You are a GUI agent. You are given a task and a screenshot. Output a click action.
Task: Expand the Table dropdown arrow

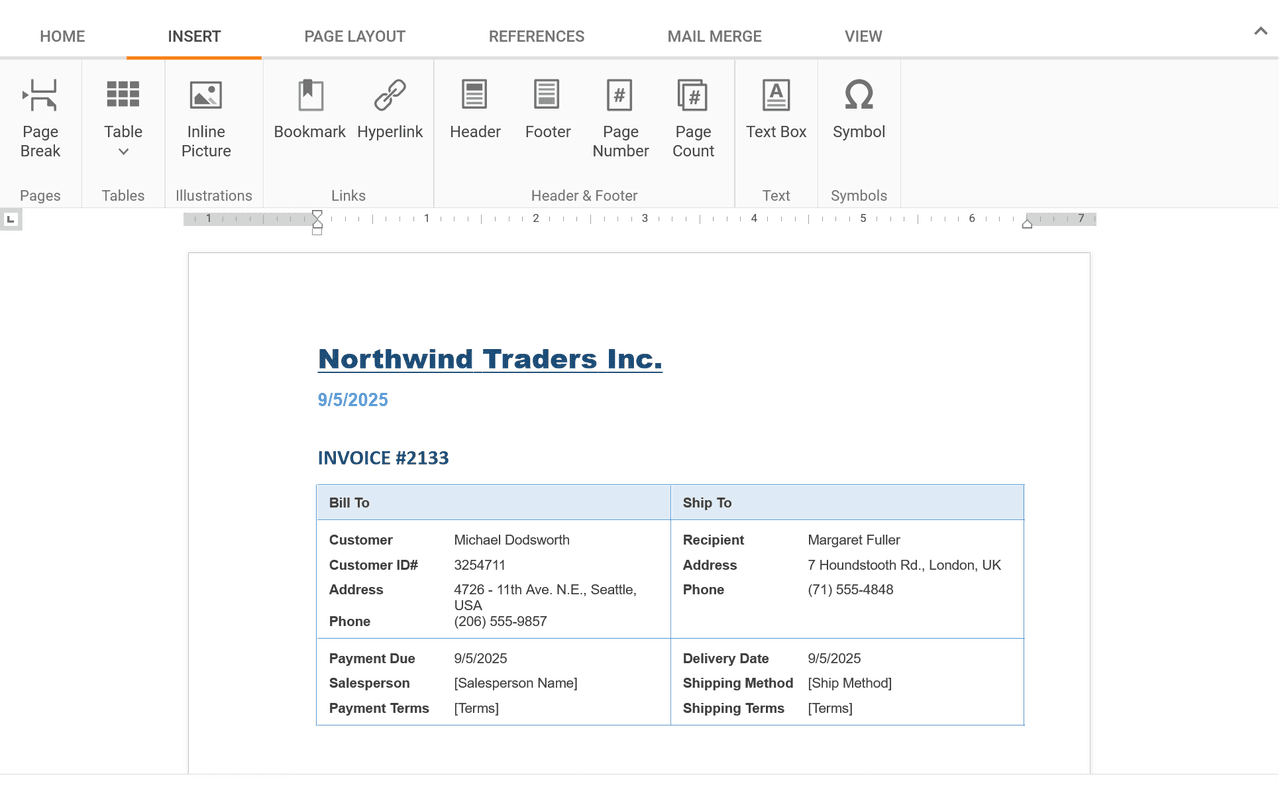(123, 152)
